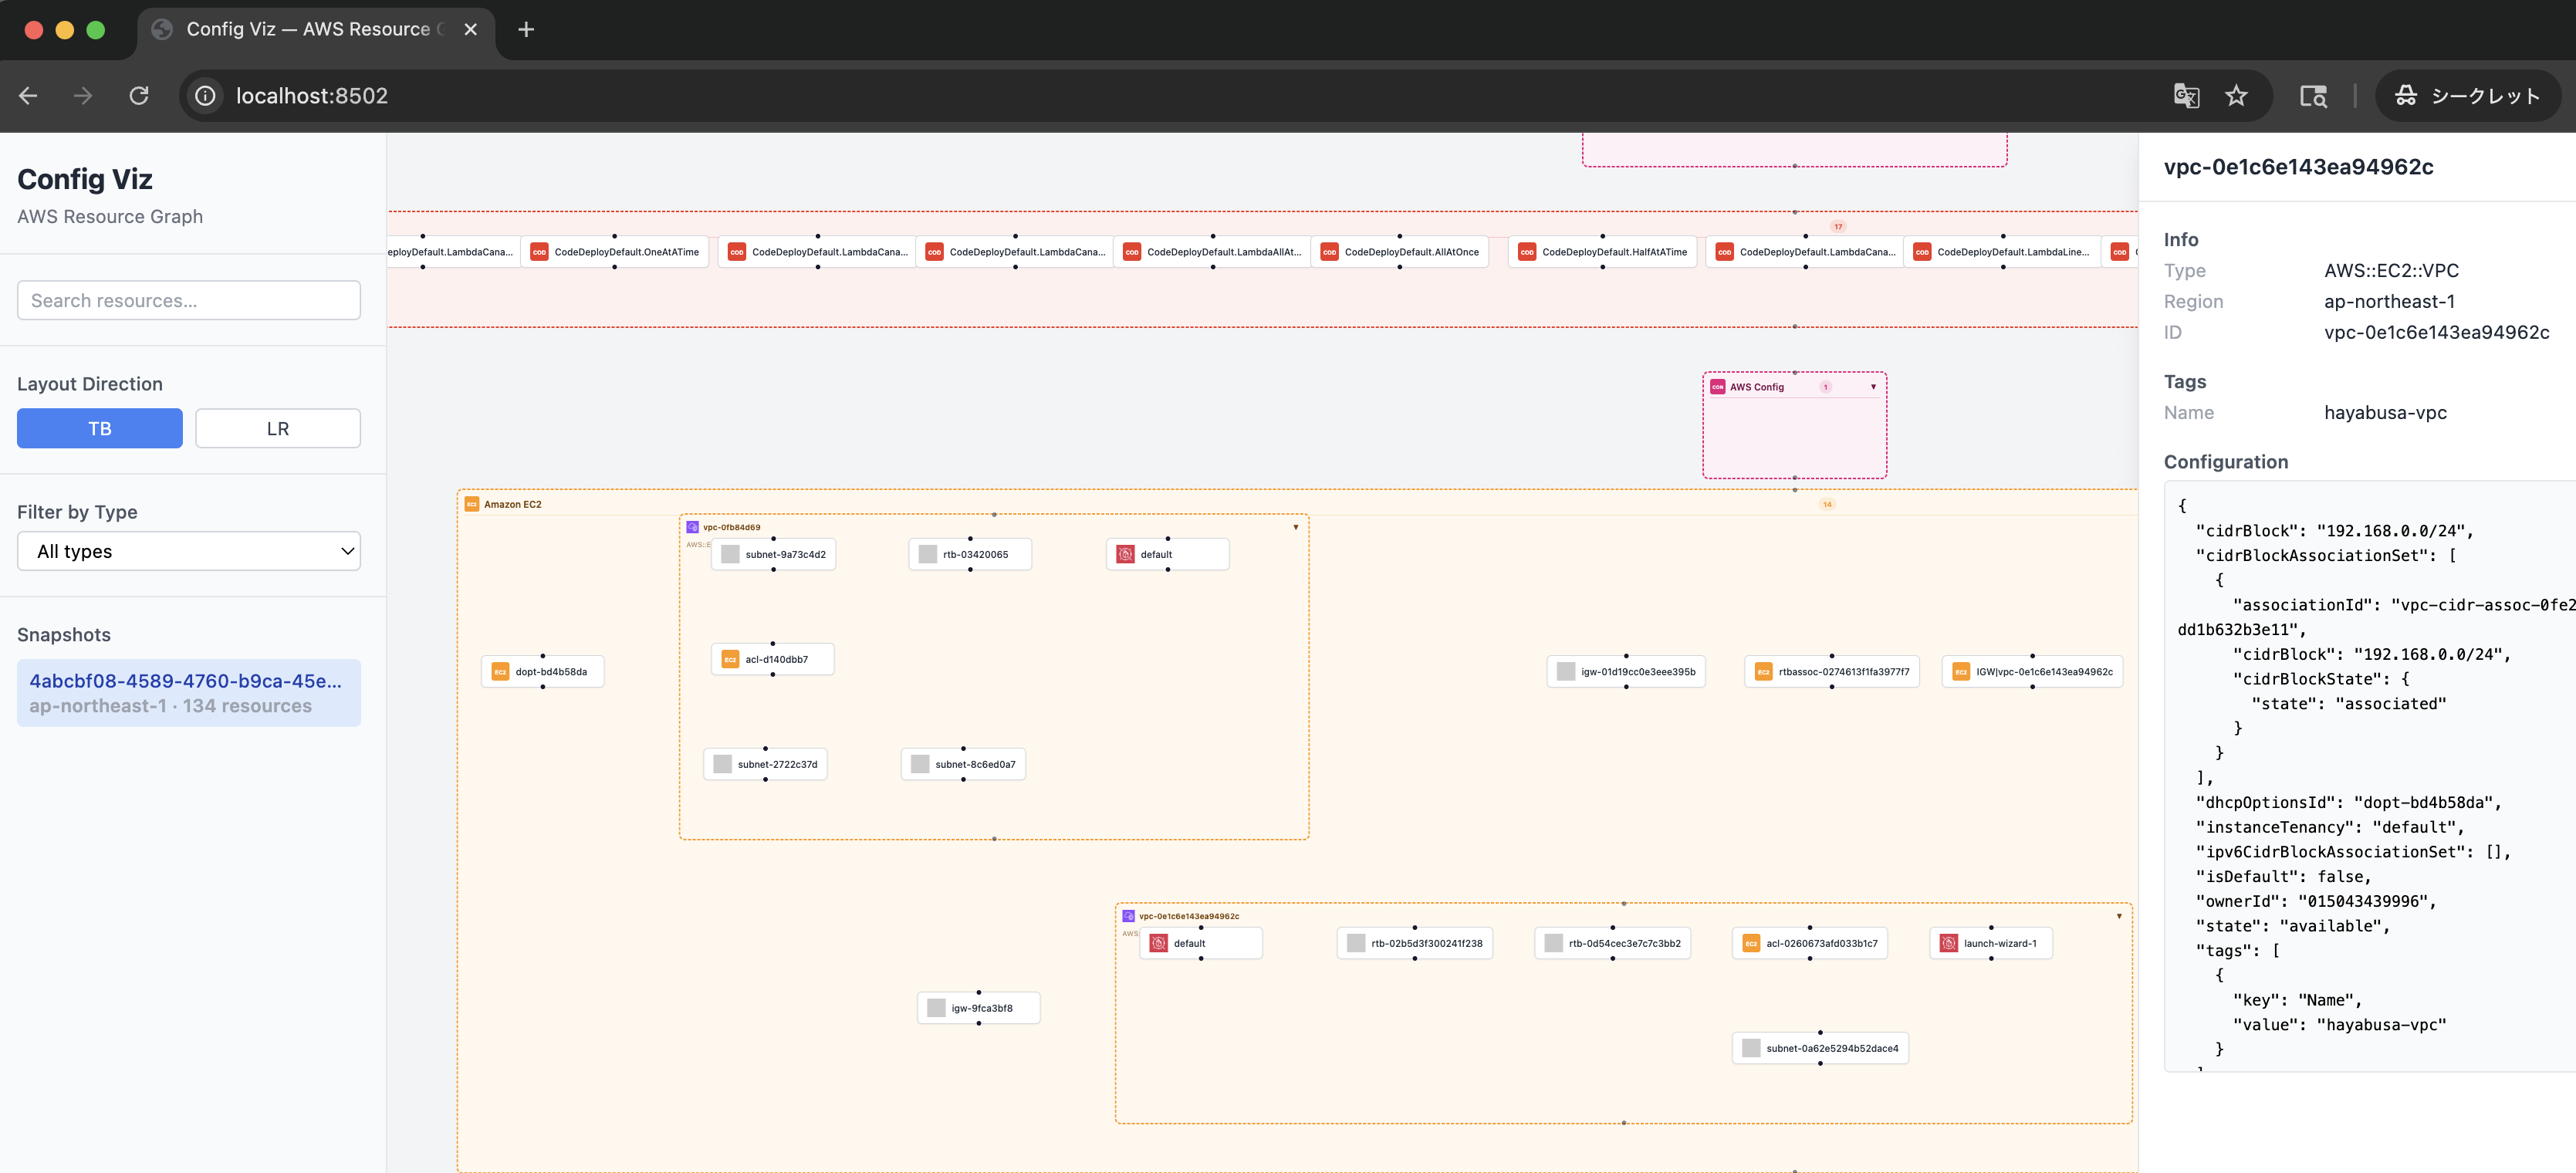This screenshot has height=1173, width=2576.
Task: Select the subnet-8c6ed0a7 node
Action: tap(963, 765)
